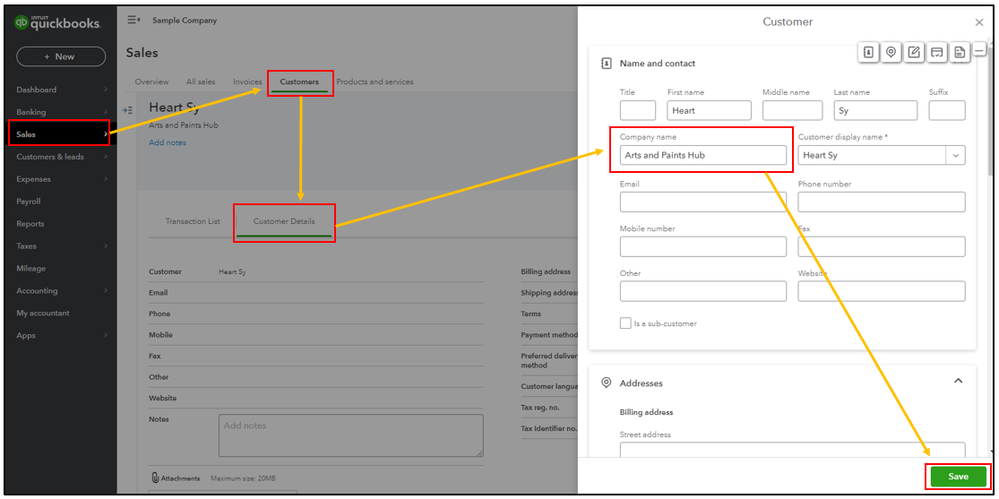Collapse the navigation with the hamburger icon
The image size is (999, 499).
(x=134, y=20)
